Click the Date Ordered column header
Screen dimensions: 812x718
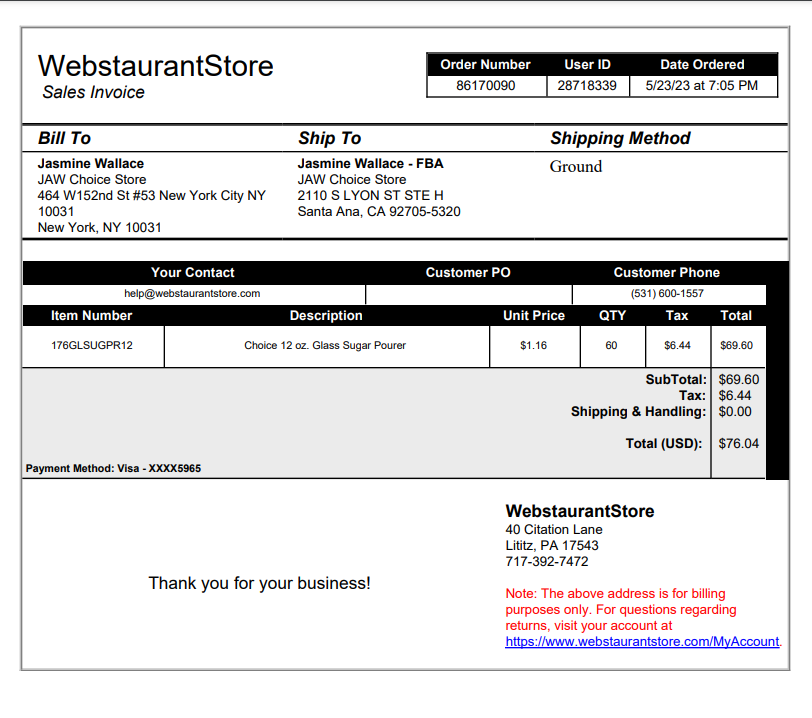pyautogui.click(x=702, y=64)
